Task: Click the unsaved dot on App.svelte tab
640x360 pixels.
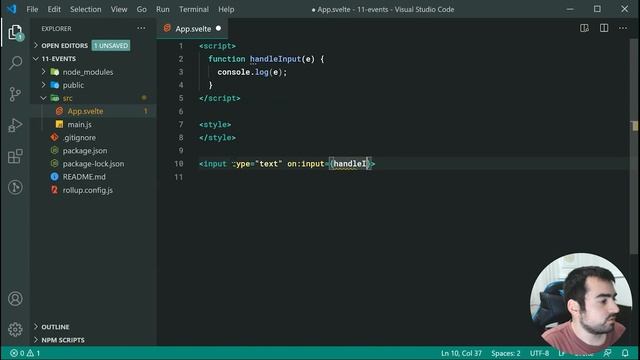Action: click(x=218, y=28)
